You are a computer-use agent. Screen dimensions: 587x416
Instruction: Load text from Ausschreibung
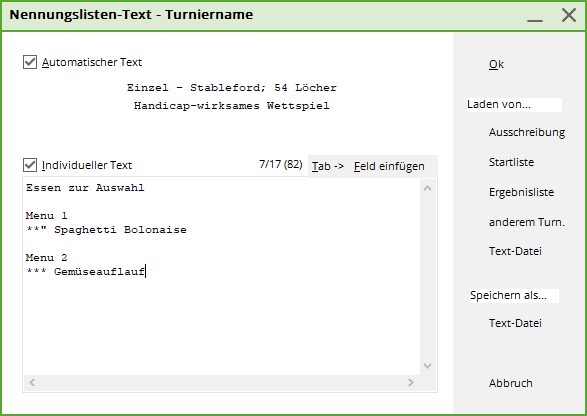coord(527,132)
